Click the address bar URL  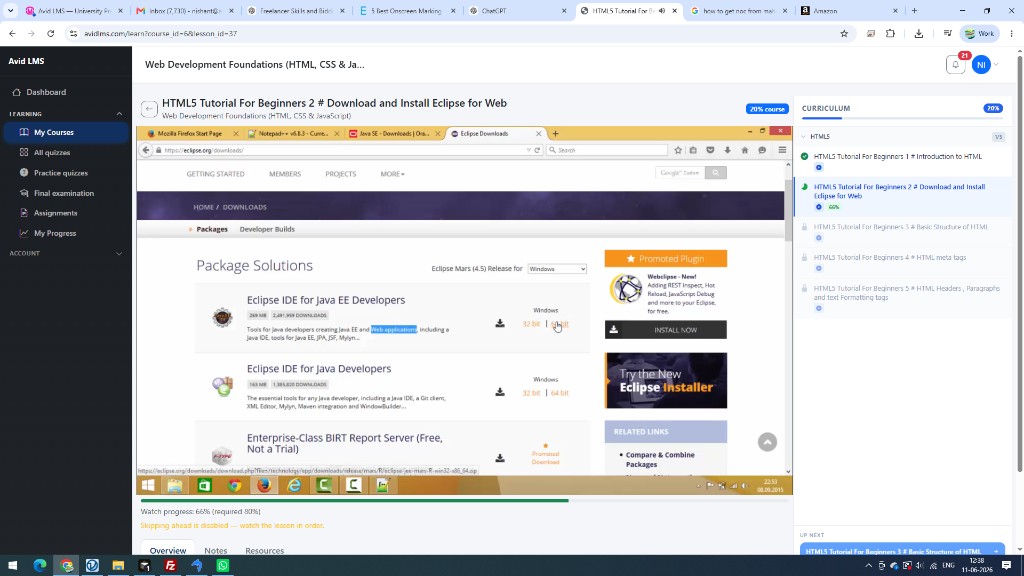(161, 33)
